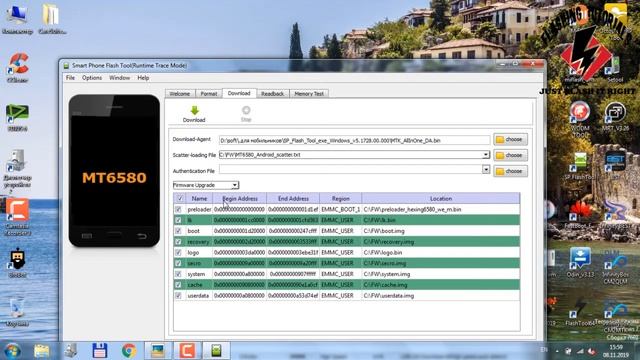Click the Windows Start orb
The width and height of the screenshot is (640, 360).
(13, 351)
